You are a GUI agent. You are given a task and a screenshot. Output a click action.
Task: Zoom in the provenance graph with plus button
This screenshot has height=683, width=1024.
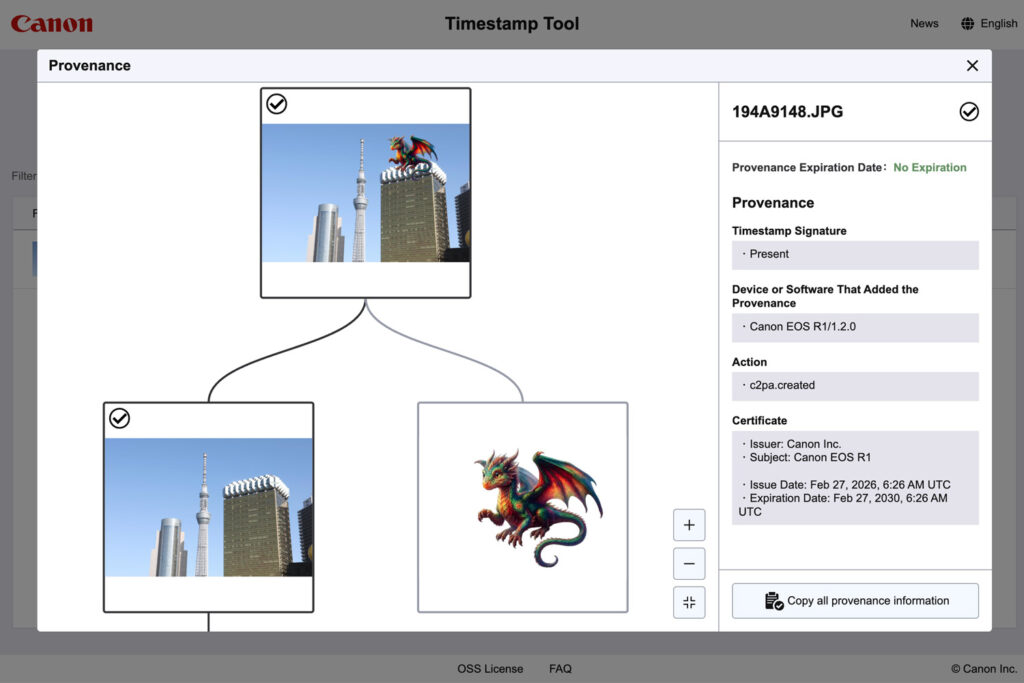point(689,525)
